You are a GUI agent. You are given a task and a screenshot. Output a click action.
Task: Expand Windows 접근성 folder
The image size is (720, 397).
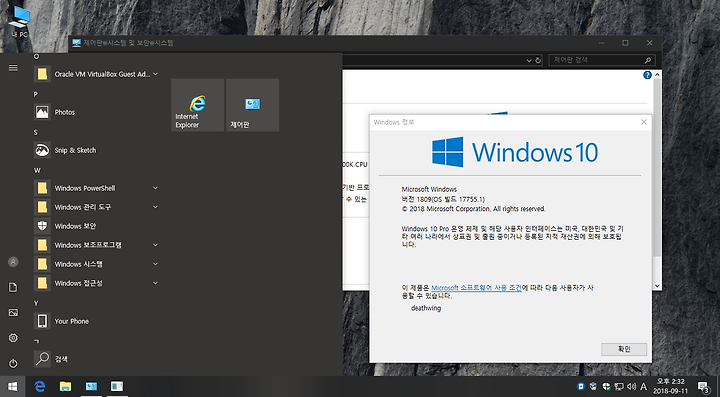pyautogui.click(x=155, y=283)
